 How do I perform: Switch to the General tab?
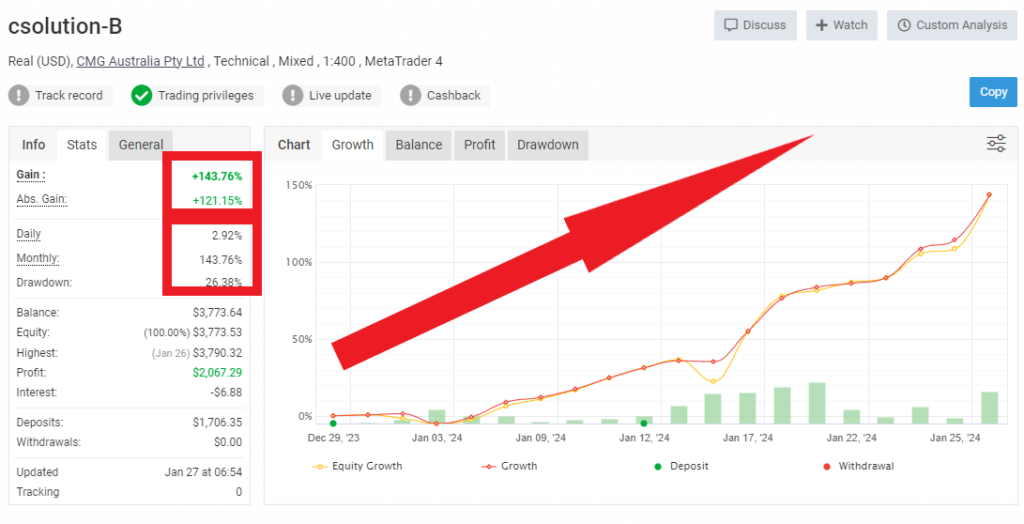(141, 144)
